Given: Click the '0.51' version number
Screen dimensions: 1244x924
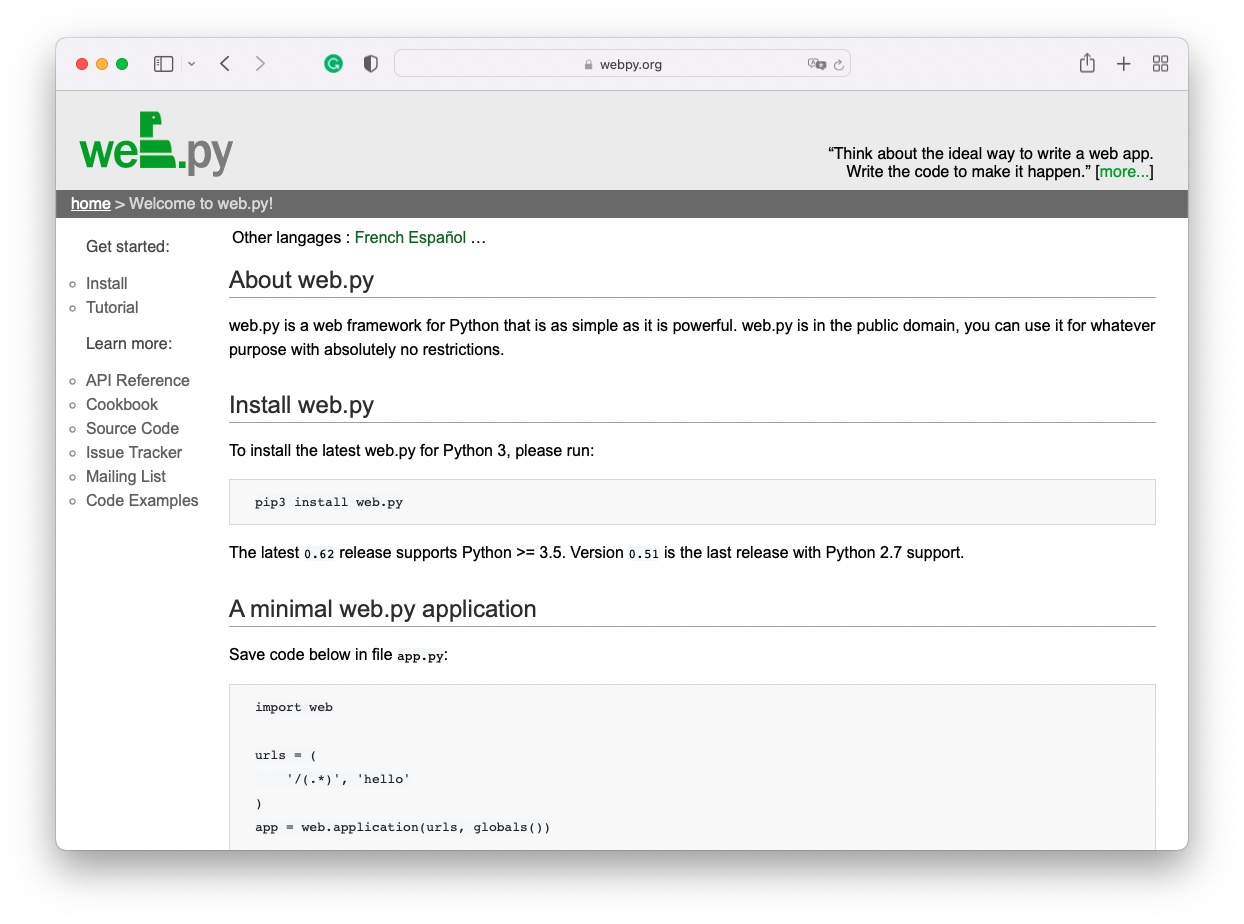Looking at the screenshot, I should [644, 553].
